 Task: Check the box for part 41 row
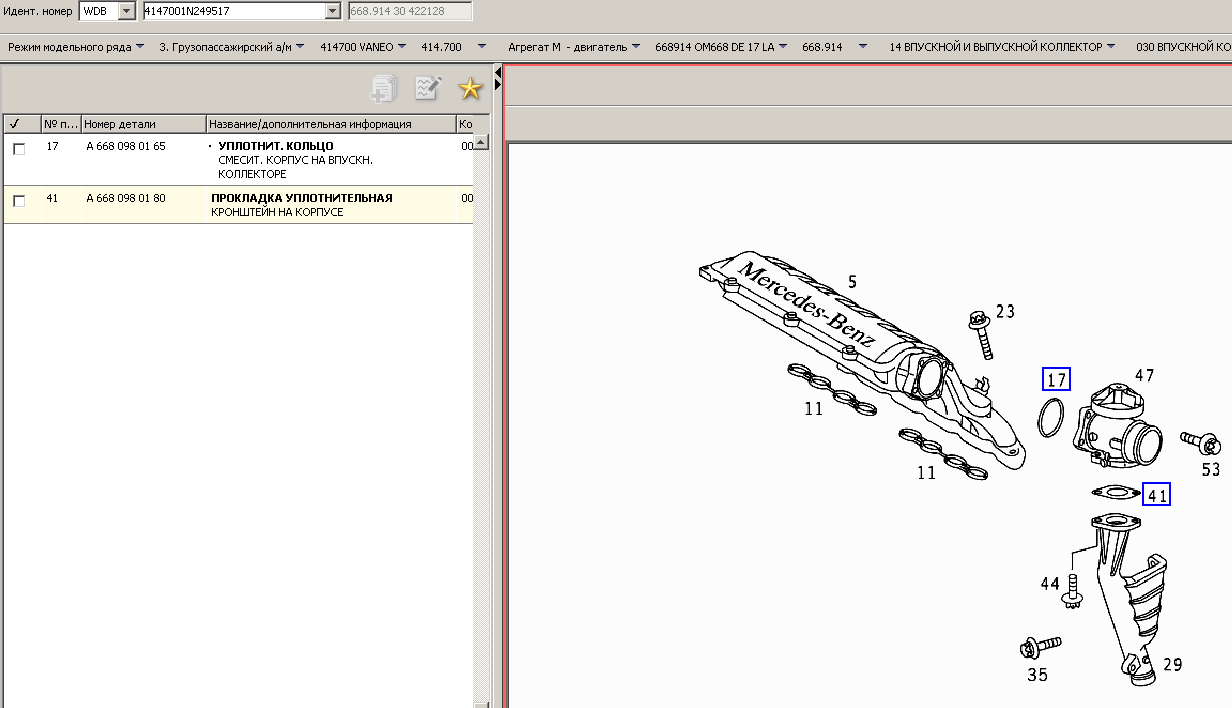19,201
